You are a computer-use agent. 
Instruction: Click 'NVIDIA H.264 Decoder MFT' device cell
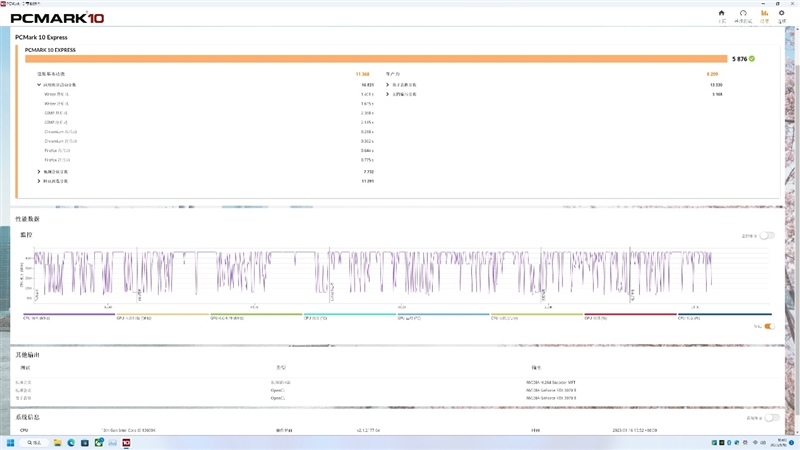(x=551, y=382)
